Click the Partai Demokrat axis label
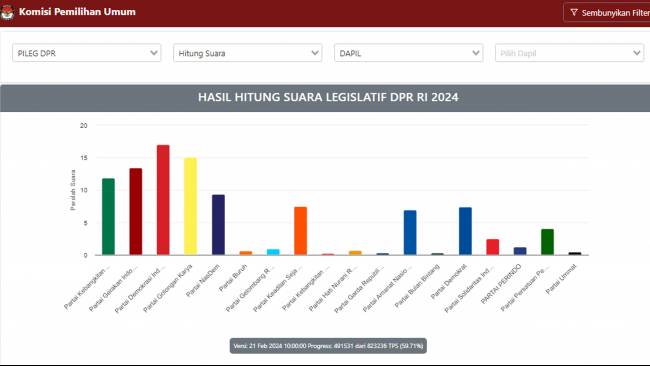 pyautogui.click(x=449, y=281)
